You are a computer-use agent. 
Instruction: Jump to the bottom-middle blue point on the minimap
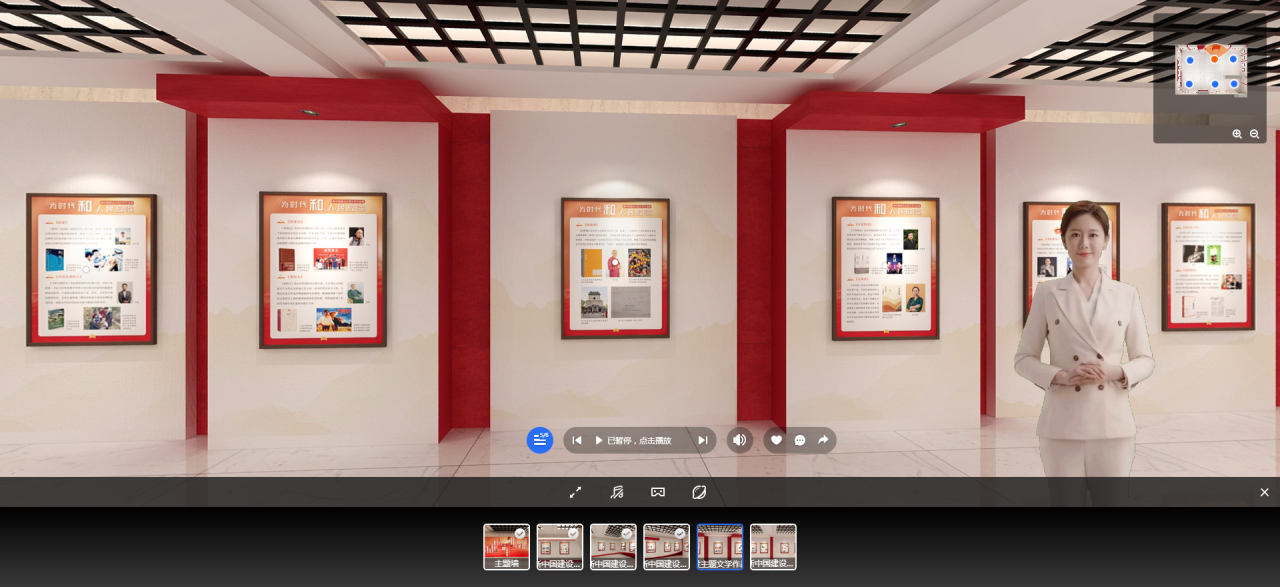click(x=1214, y=84)
